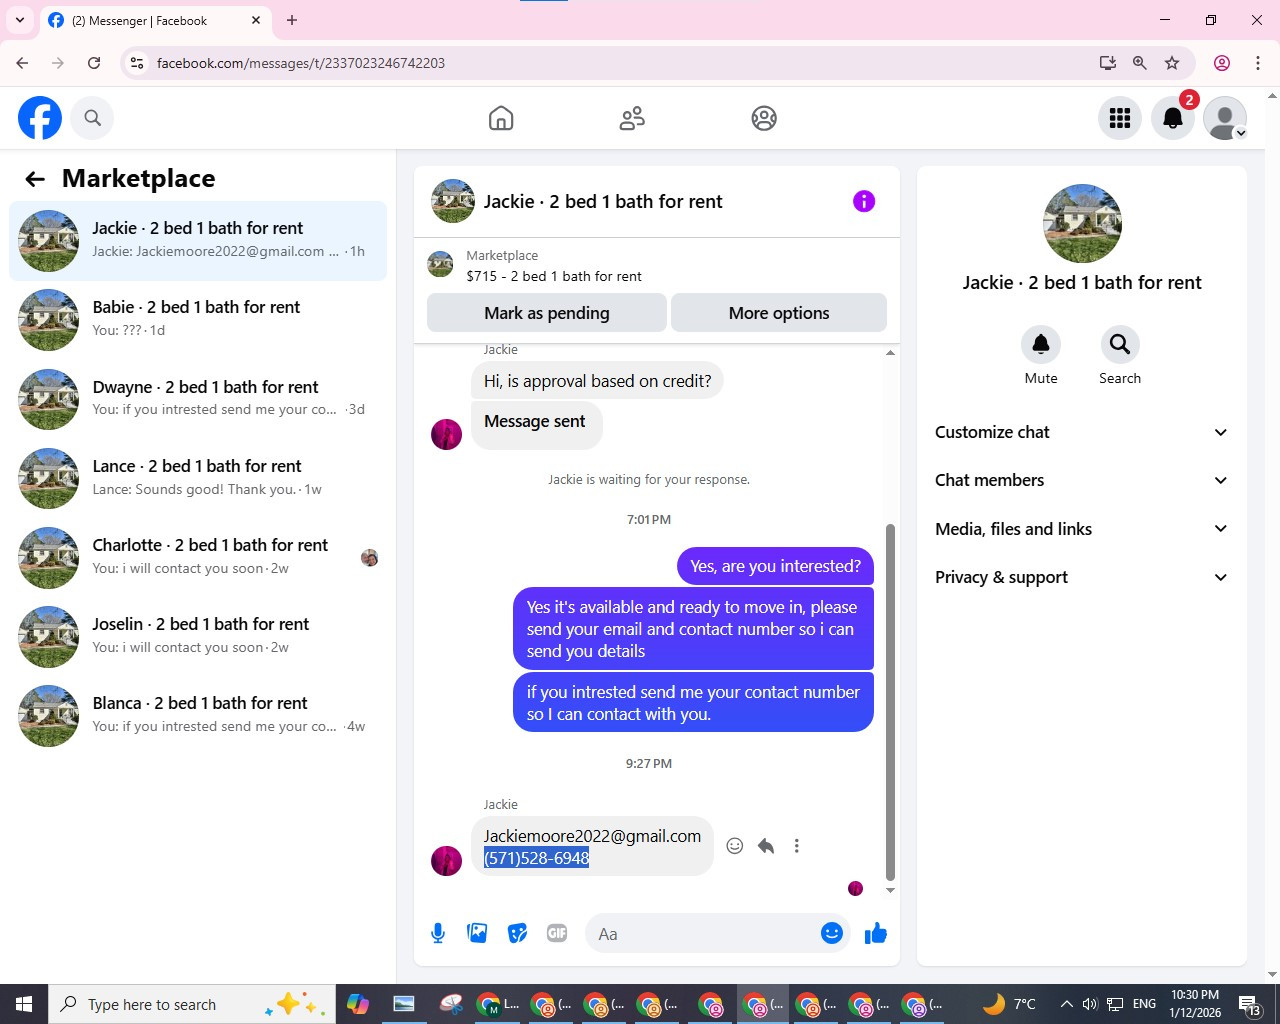
Task: Open the Babie conversation
Action: 198,320
